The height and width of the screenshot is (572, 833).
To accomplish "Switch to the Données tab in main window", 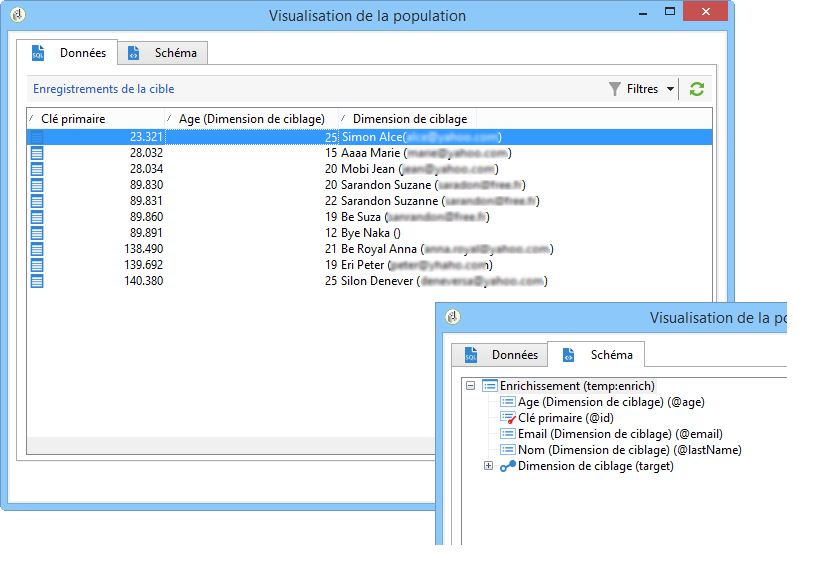I will pos(67,53).
